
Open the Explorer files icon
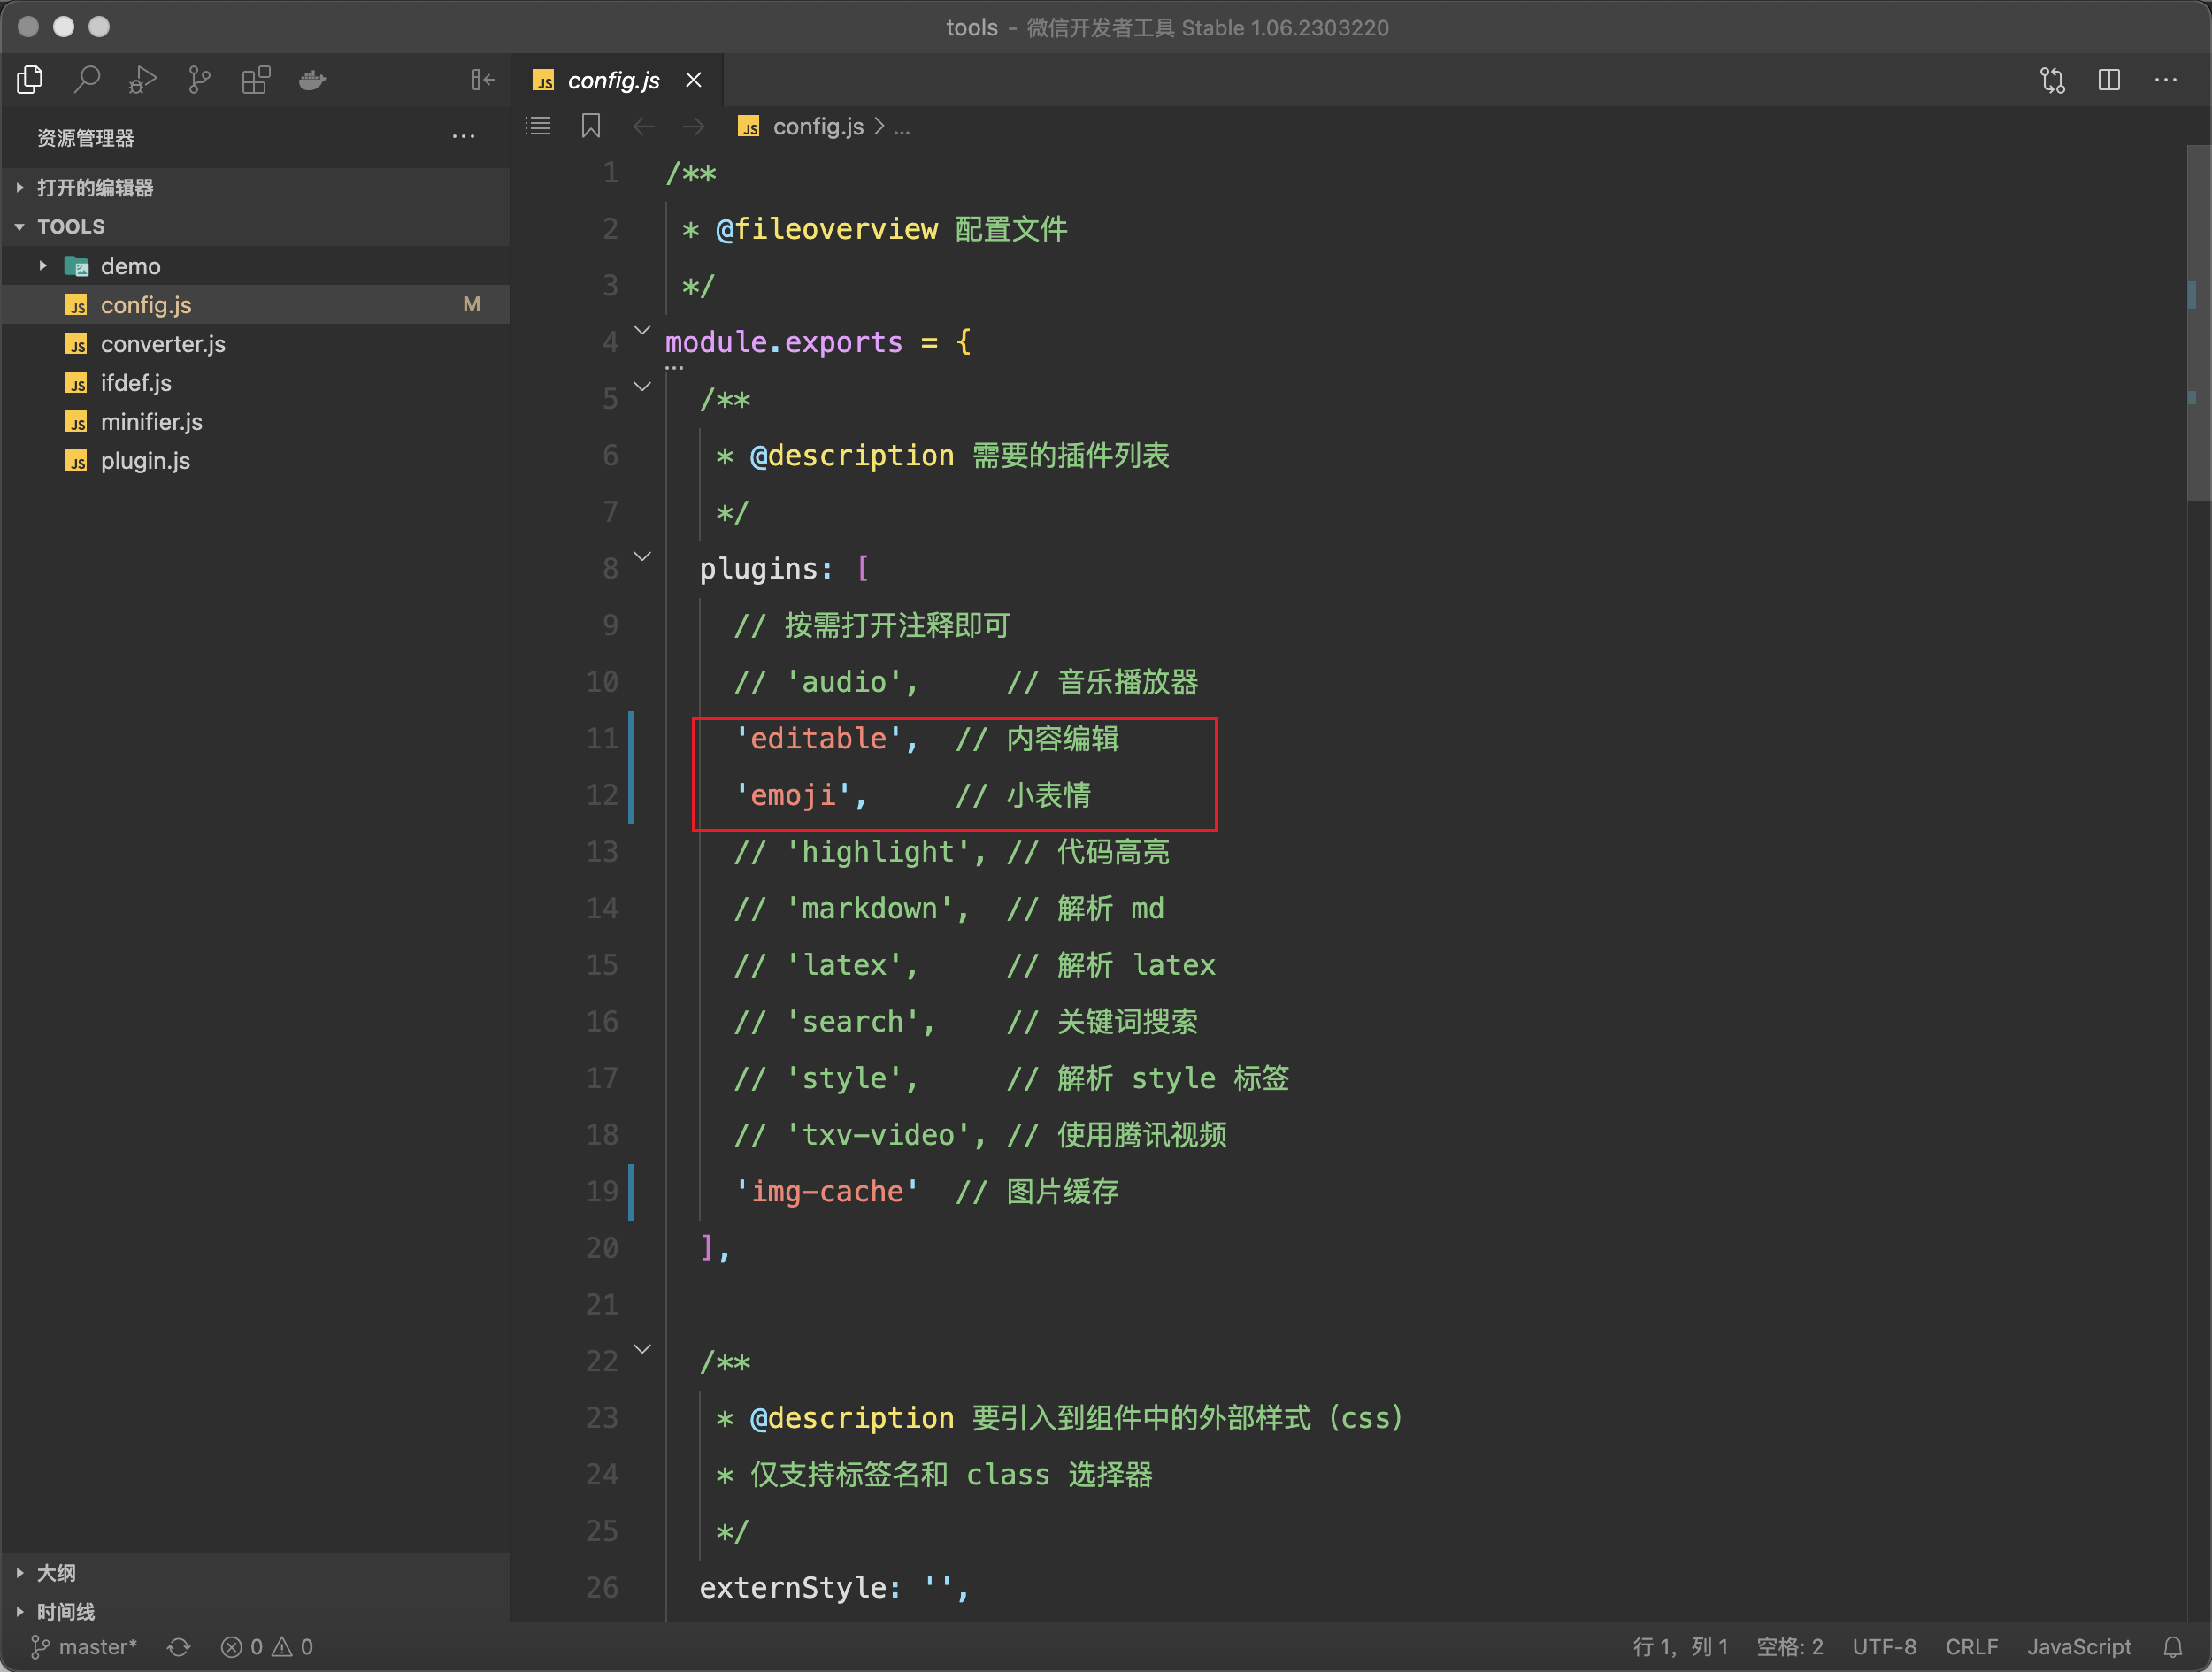30,80
